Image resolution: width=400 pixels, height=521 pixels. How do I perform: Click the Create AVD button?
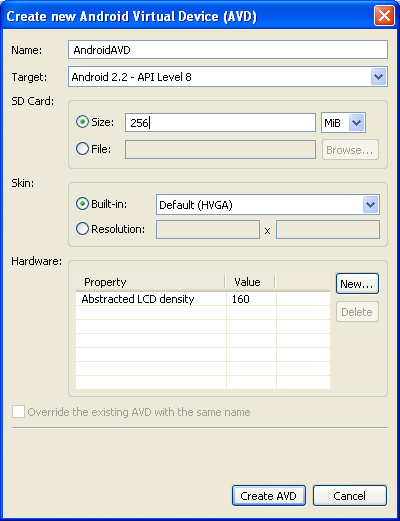coord(269,496)
